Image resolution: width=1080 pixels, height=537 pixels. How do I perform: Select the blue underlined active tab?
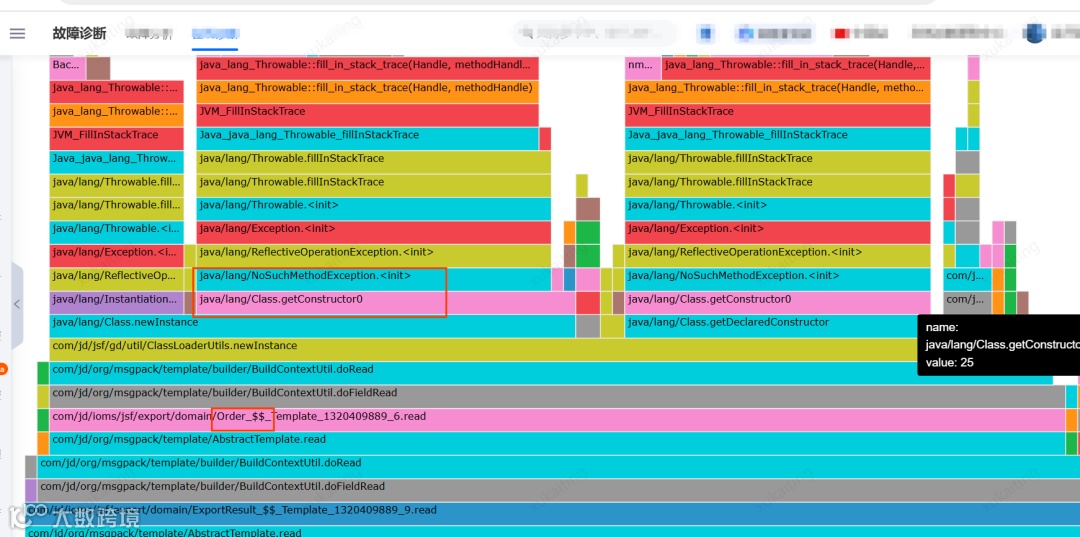[x=215, y=34]
